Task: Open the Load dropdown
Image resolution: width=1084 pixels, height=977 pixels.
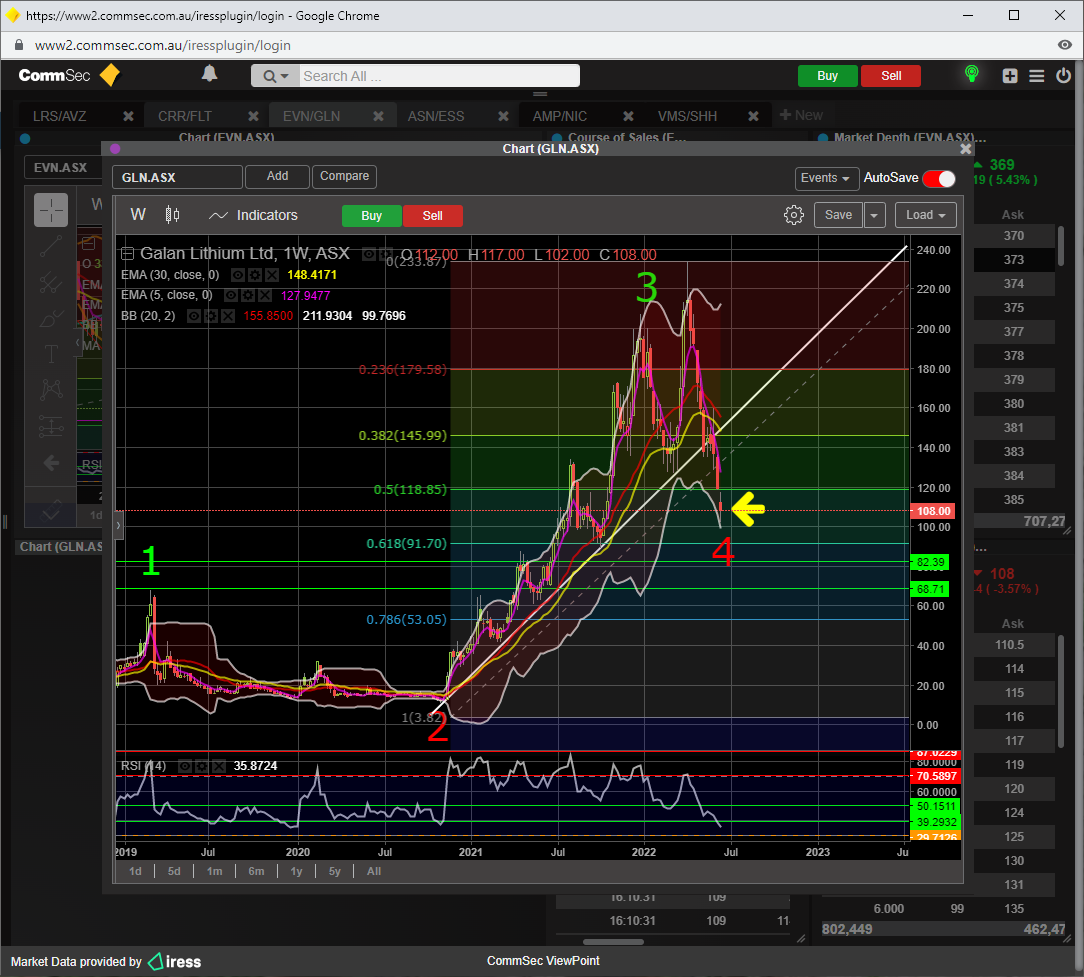Action: [926, 215]
